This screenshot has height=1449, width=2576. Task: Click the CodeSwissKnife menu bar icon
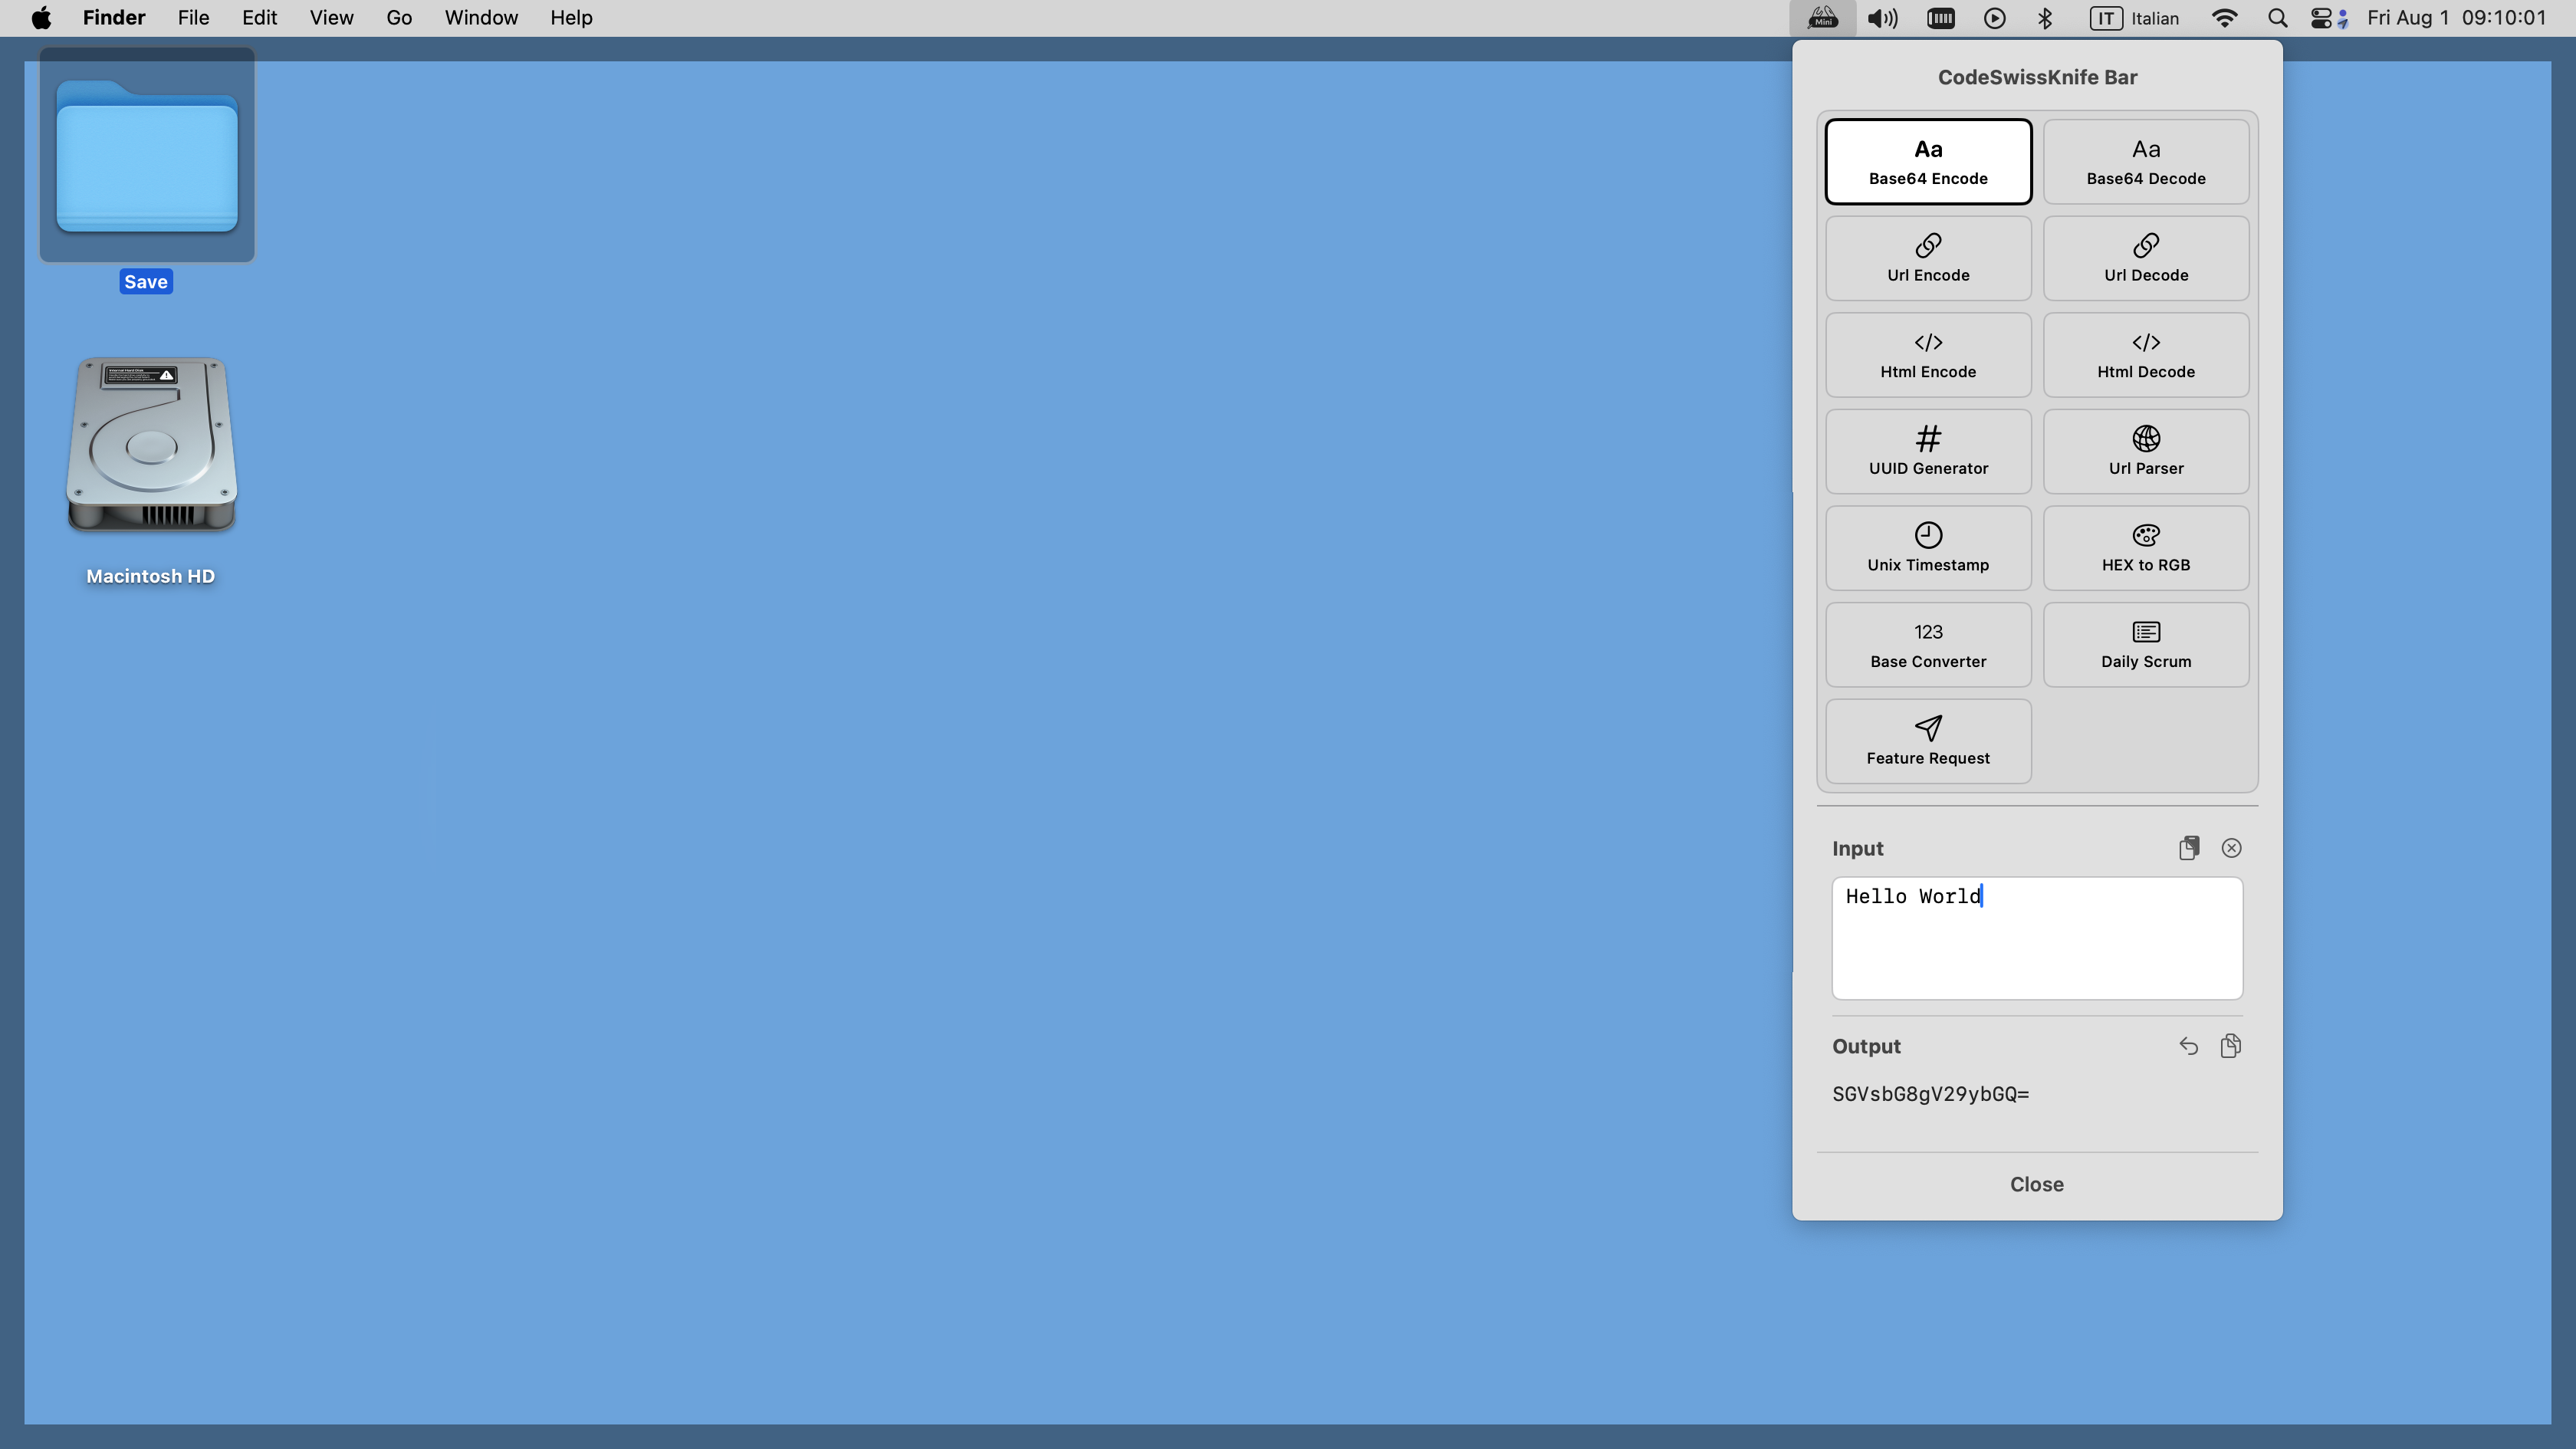1822,18
